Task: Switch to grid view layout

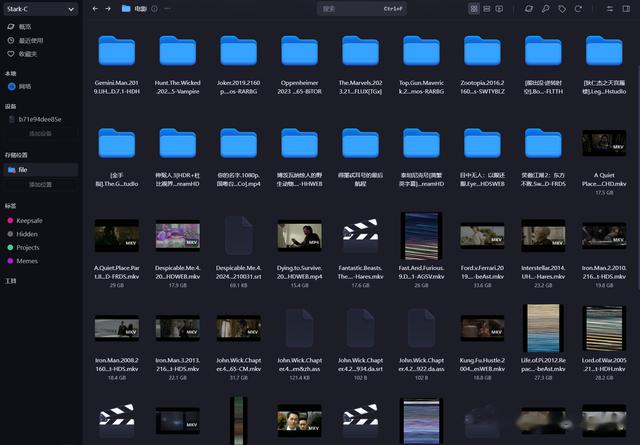Action: 474,9
